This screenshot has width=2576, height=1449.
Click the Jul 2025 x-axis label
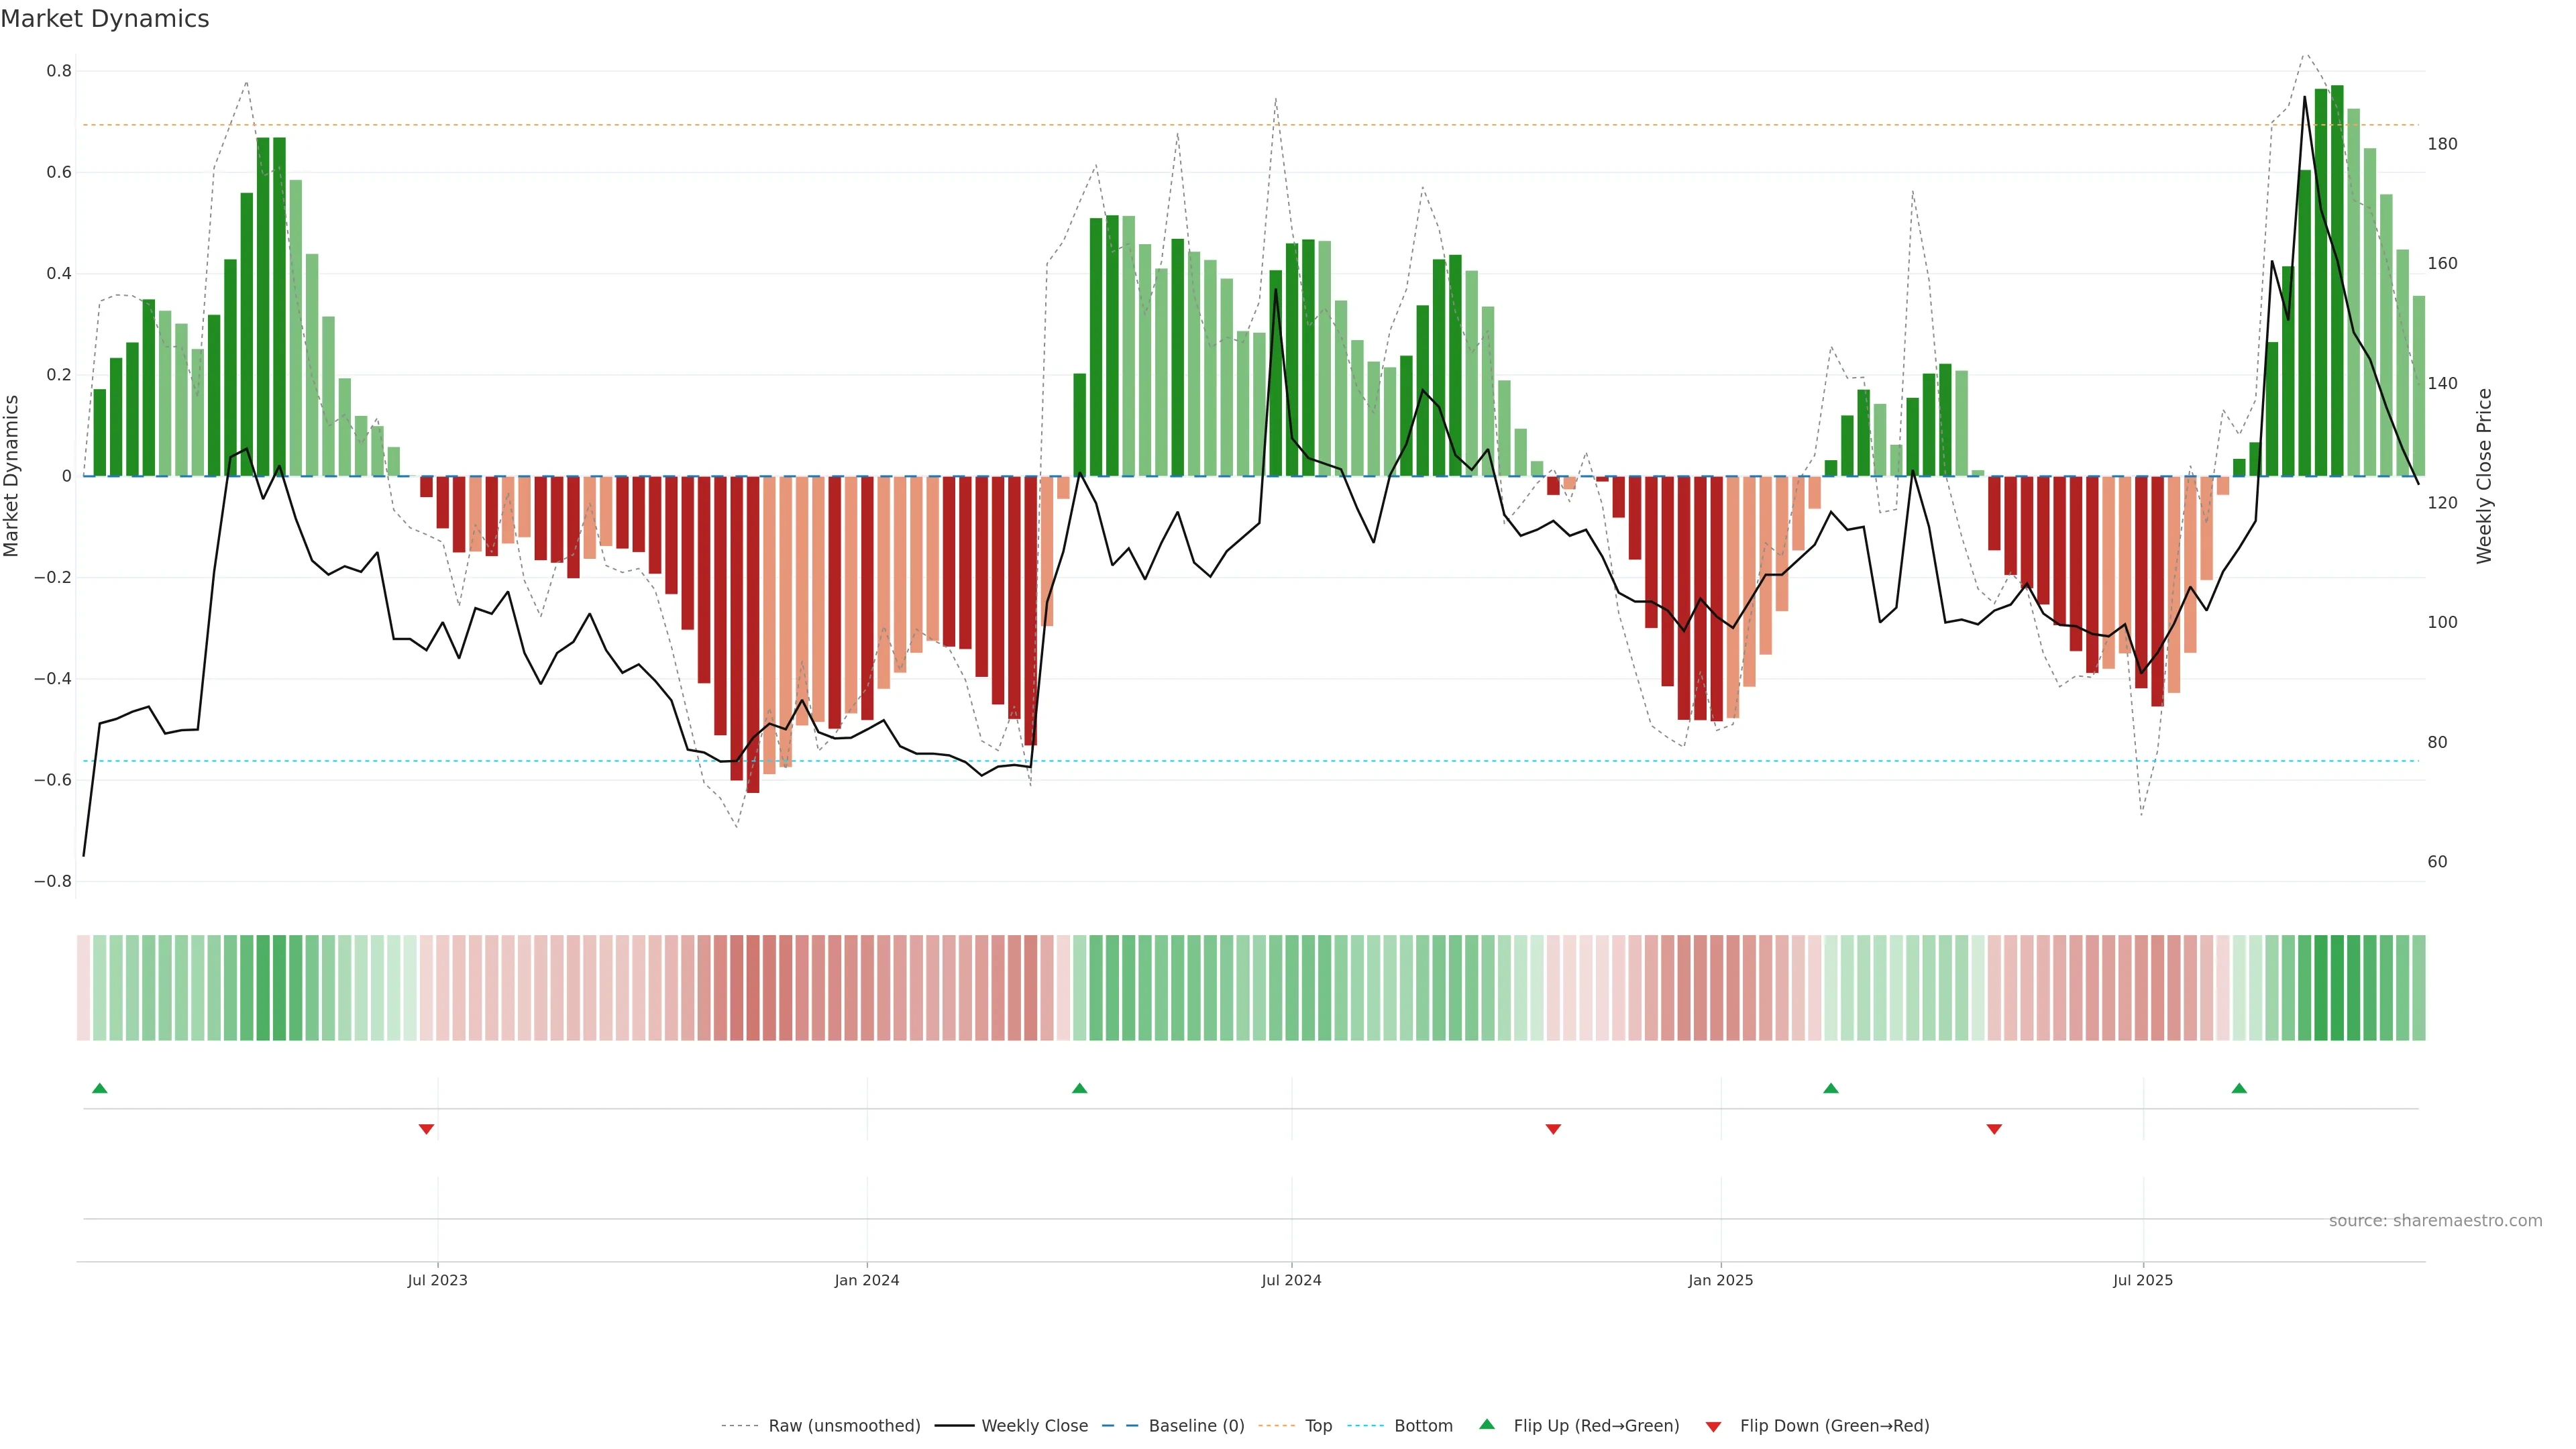[2143, 1280]
